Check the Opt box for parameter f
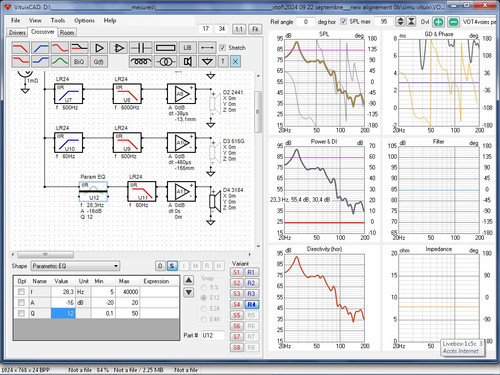500x375 pixels. tap(21, 292)
